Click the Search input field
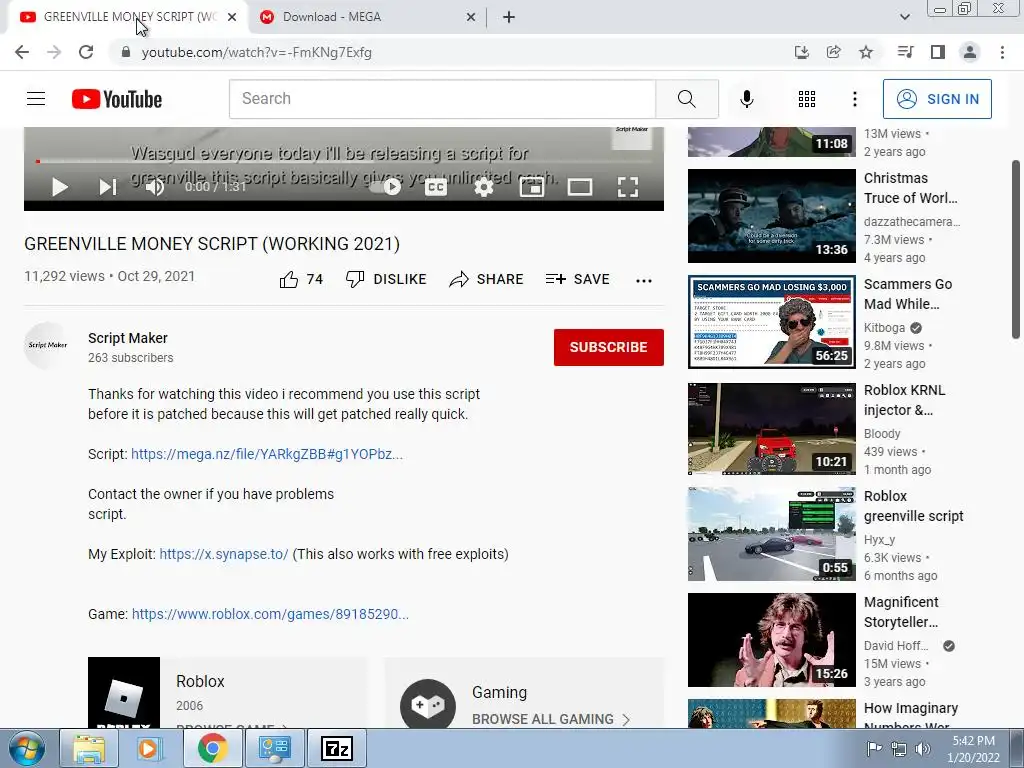This screenshot has width=1024, height=768. pyautogui.click(x=442, y=99)
